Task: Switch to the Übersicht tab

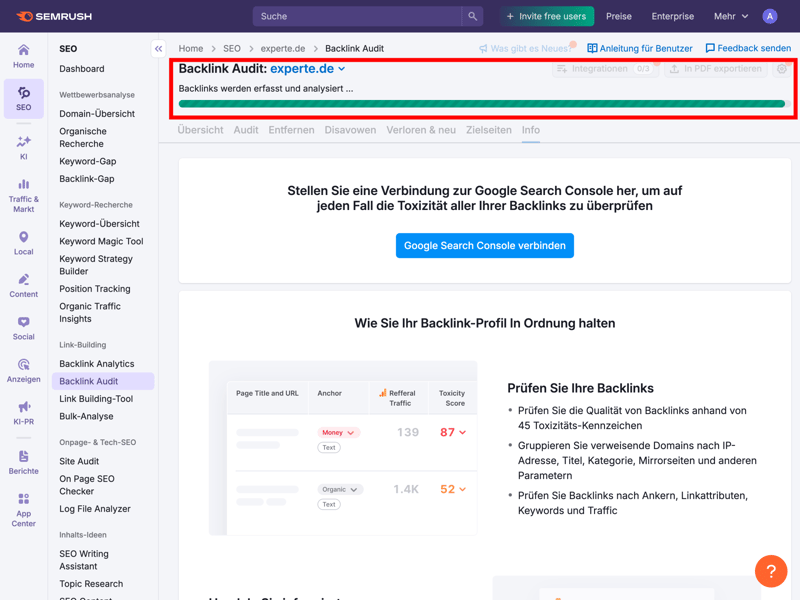Action: pos(200,130)
